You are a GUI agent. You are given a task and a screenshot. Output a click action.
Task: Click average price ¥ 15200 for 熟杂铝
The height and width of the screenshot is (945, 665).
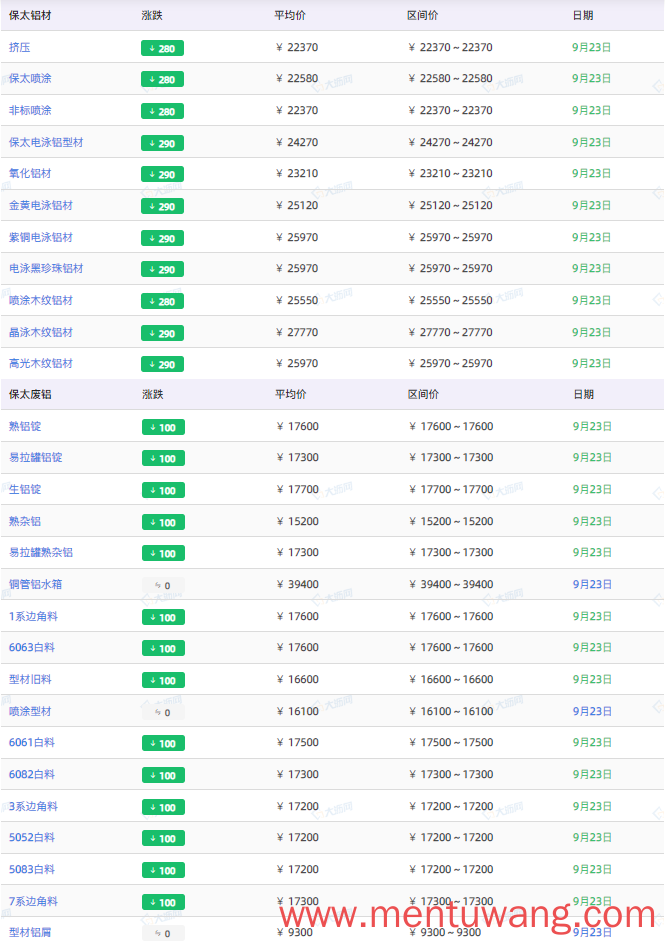pyautogui.click(x=297, y=521)
